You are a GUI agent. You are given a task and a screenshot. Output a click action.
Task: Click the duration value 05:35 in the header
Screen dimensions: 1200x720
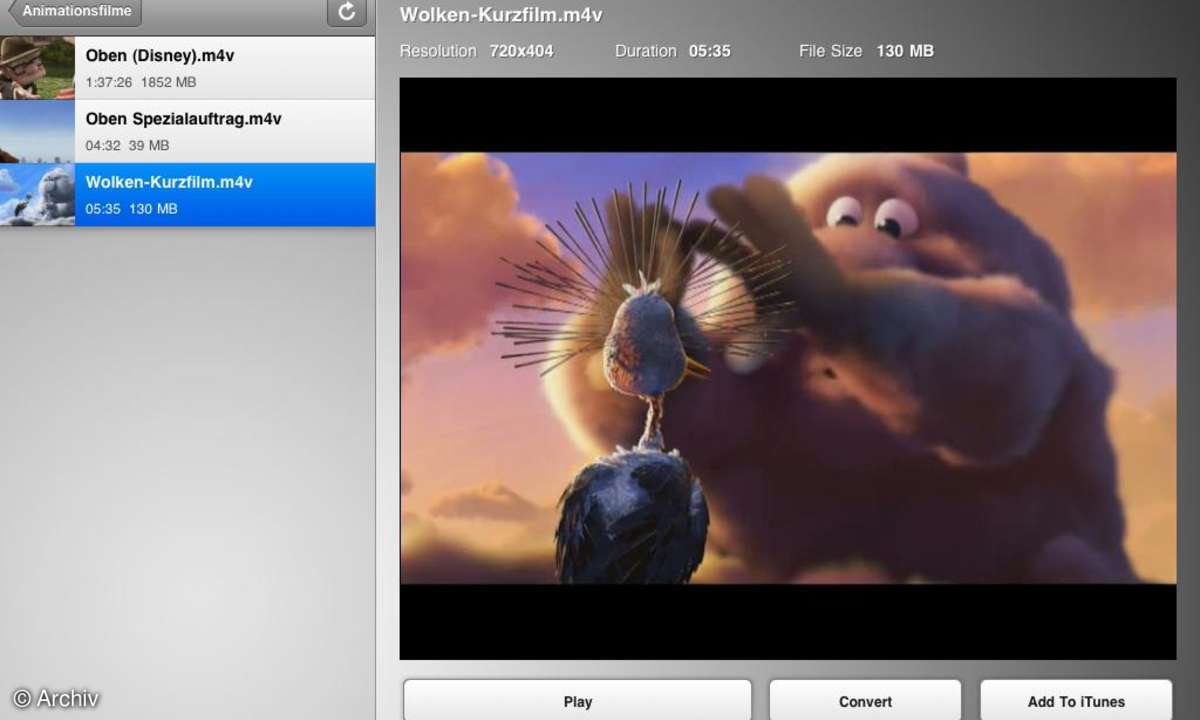709,51
